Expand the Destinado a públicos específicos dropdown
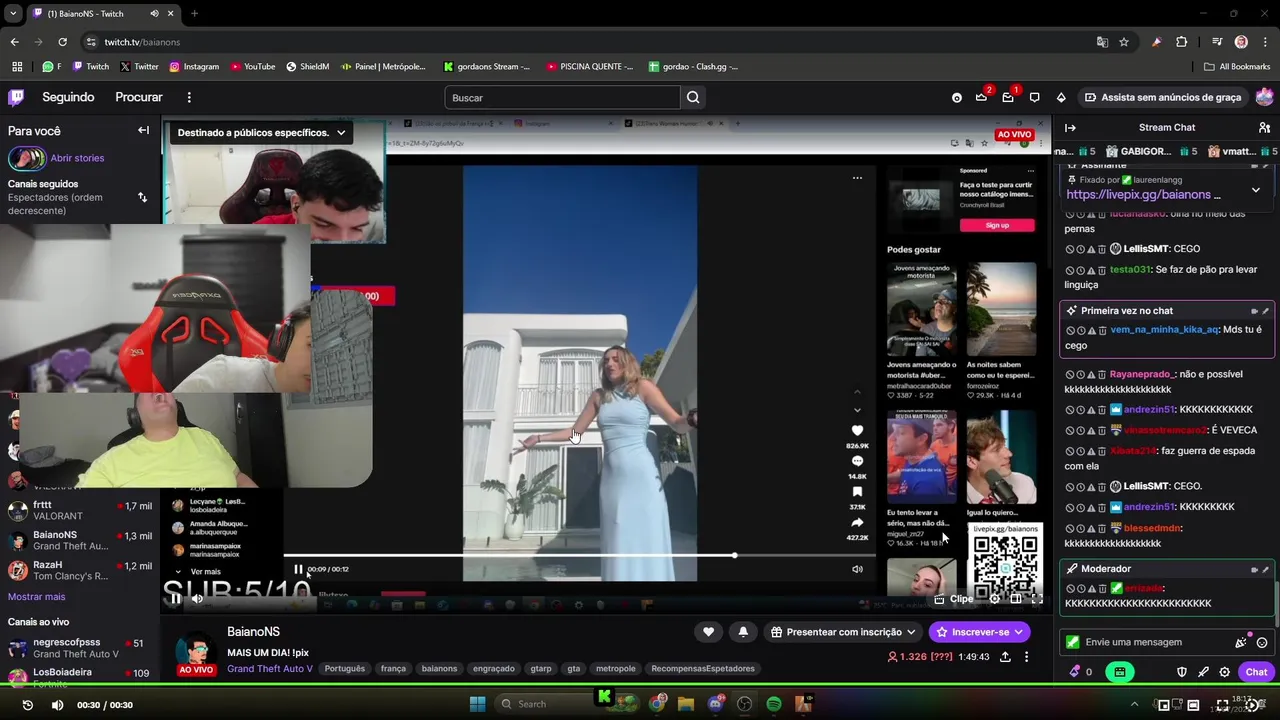 pyautogui.click(x=341, y=132)
